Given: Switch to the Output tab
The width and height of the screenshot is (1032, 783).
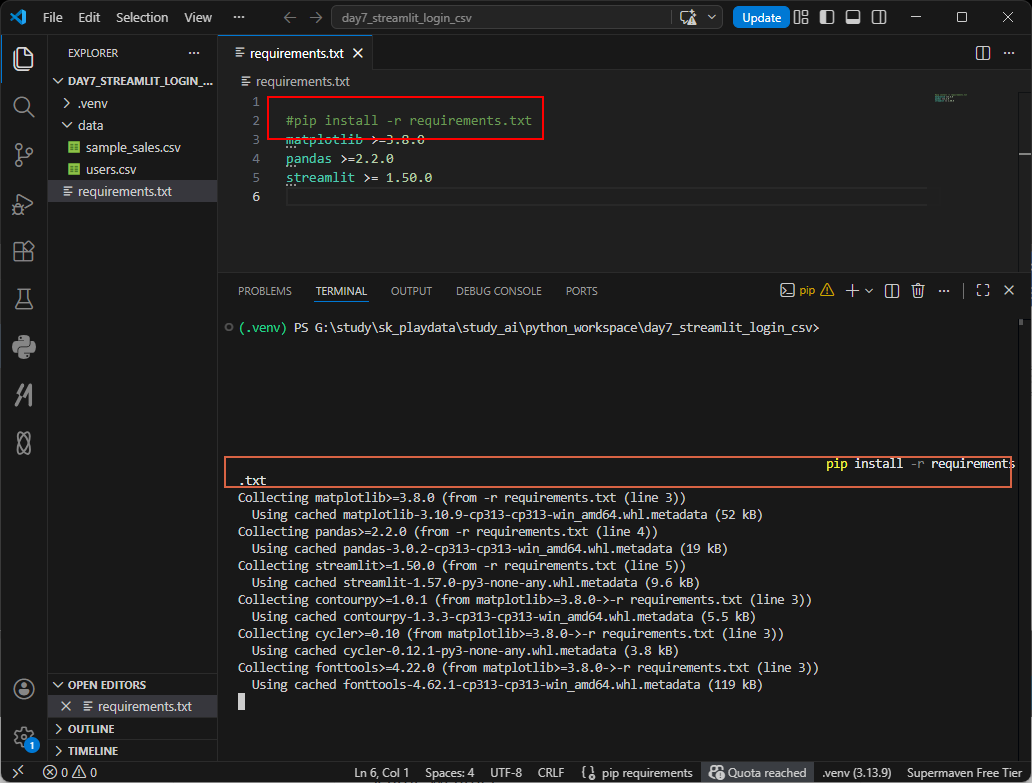Looking at the screenshot, I should click(411, 291).
